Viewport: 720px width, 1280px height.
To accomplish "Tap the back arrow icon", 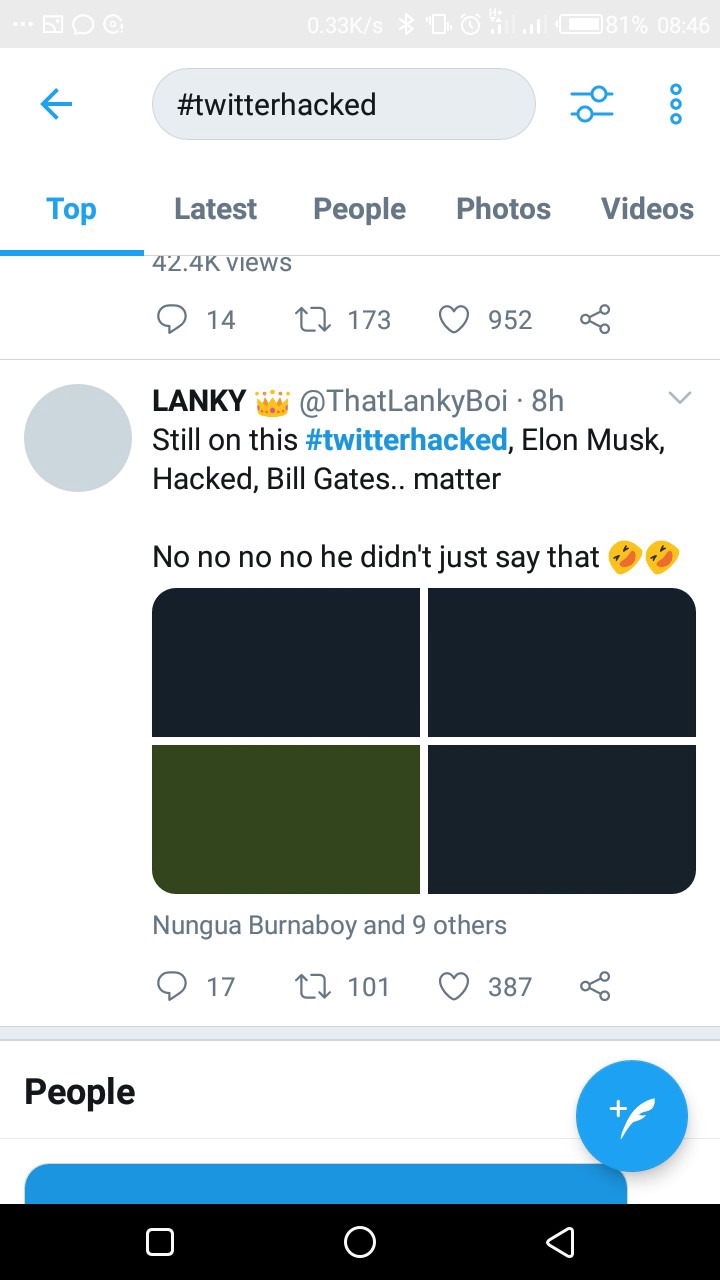I will click(x=56, y=104).
